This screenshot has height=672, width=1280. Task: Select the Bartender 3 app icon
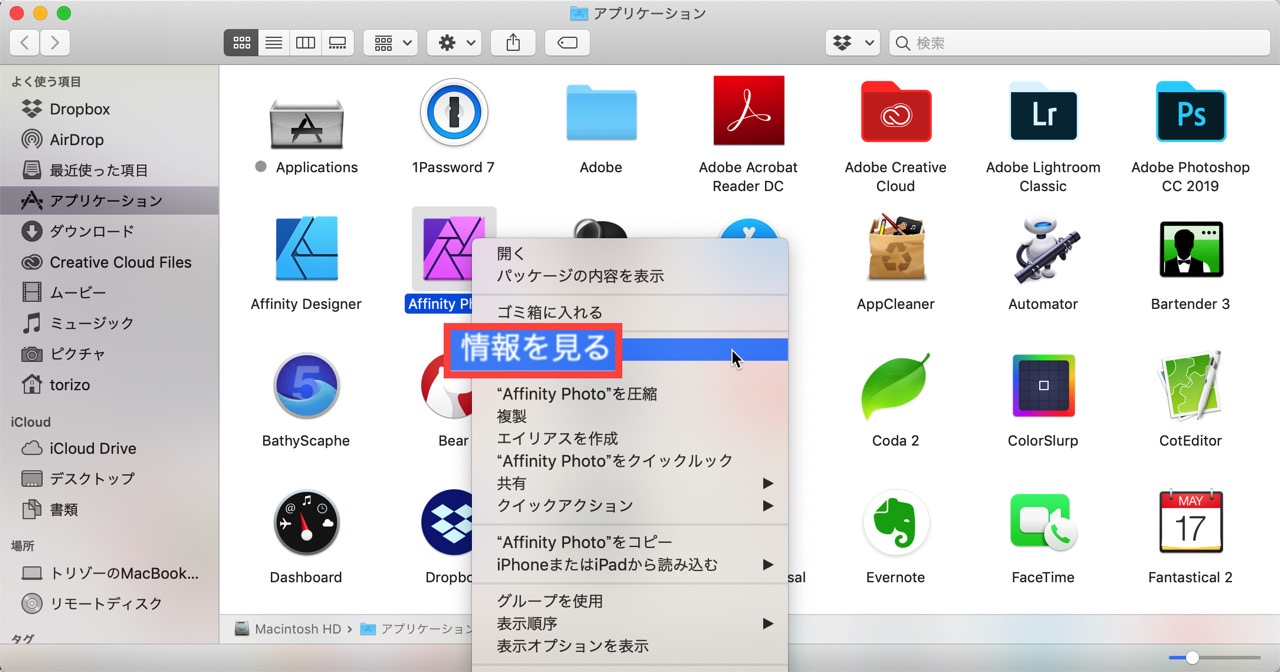pyautogui.click(x=1191, y=248)
